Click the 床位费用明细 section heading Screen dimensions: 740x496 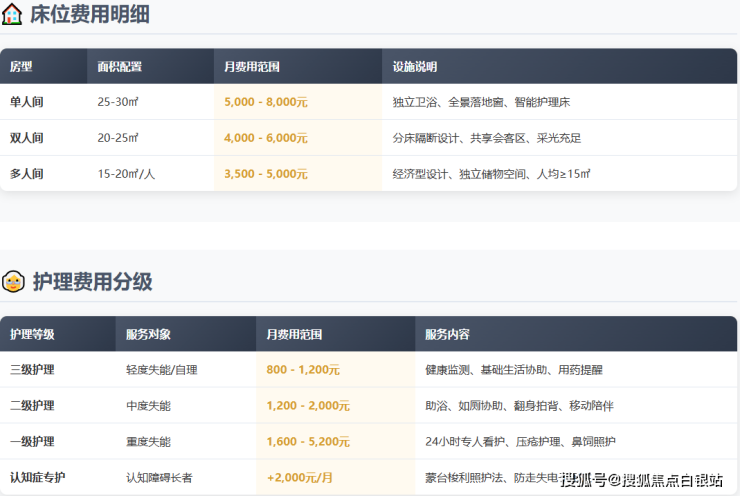(x=92, y=15)
